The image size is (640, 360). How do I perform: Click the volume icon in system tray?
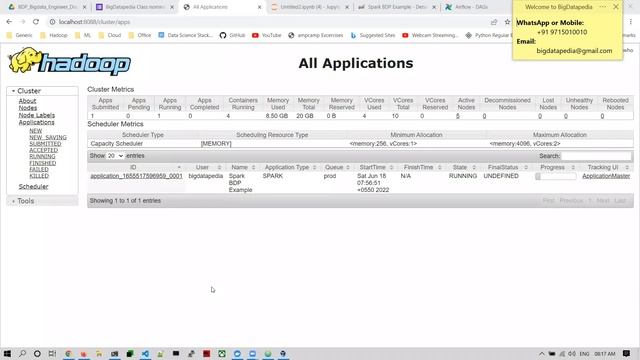[x=572, y=354]
